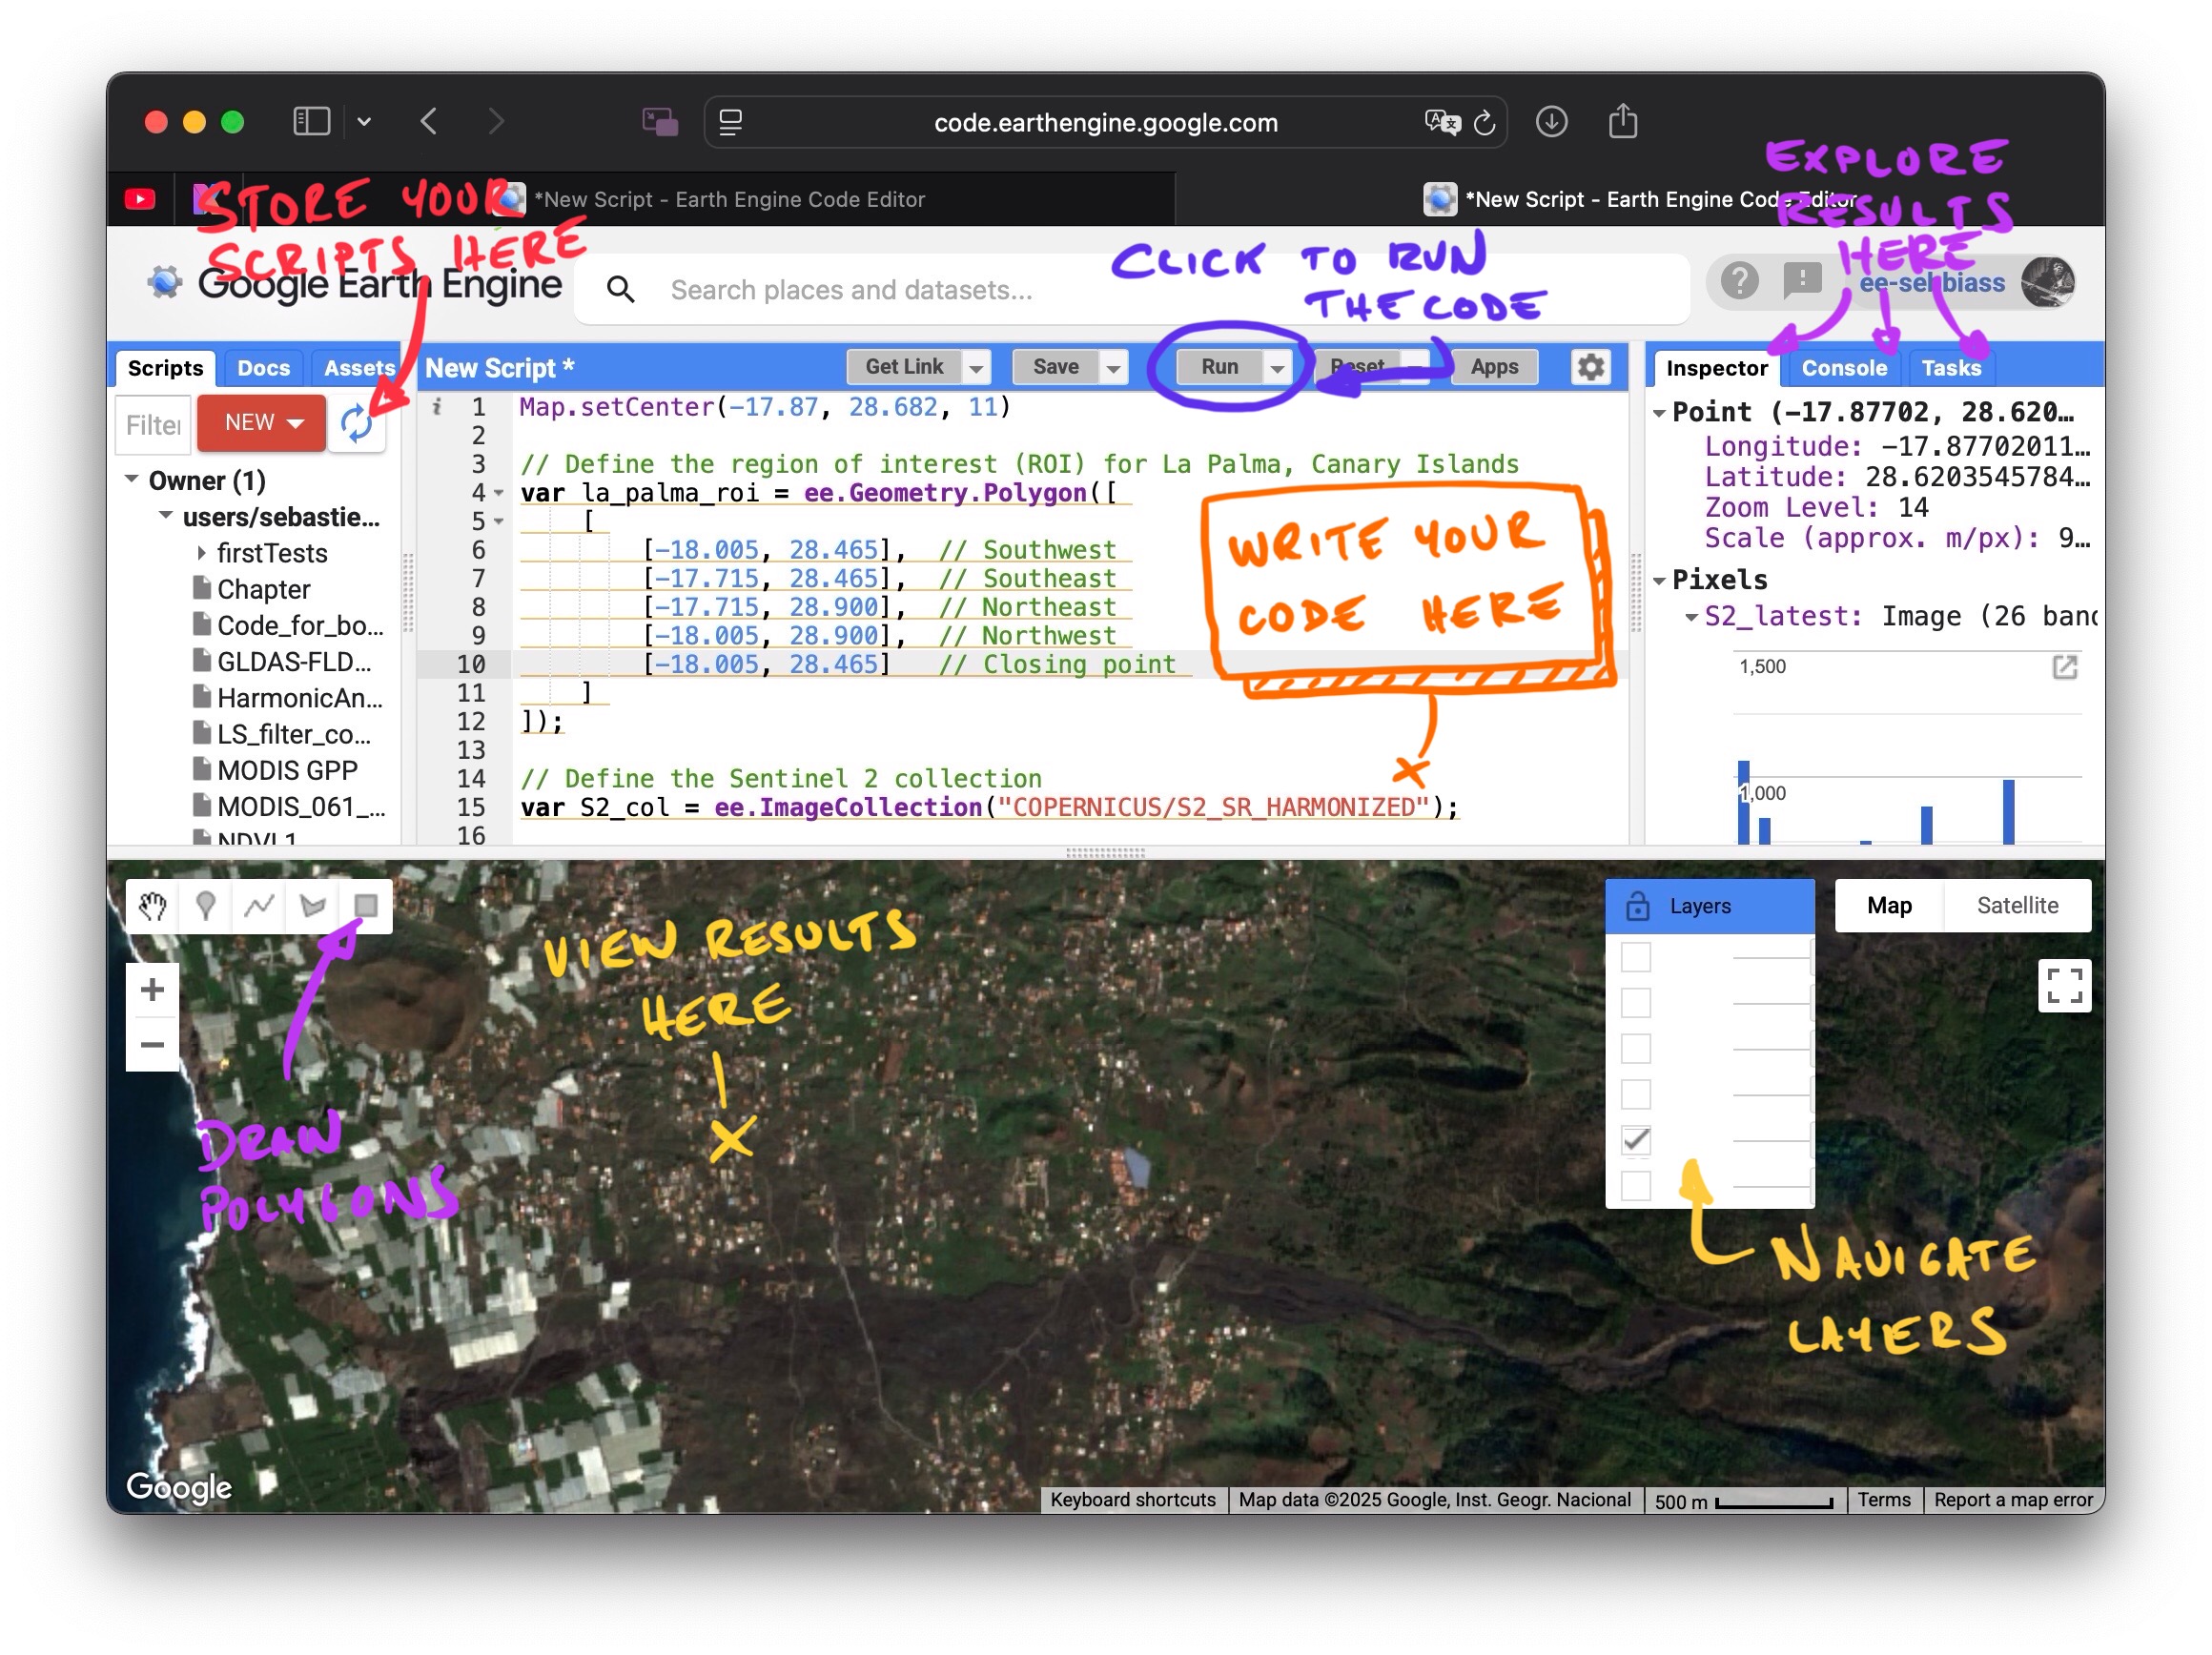This screenshot has height=1655, width=2212.
Task: Click the refresh scripts icon
Action: tap(356, 424)
